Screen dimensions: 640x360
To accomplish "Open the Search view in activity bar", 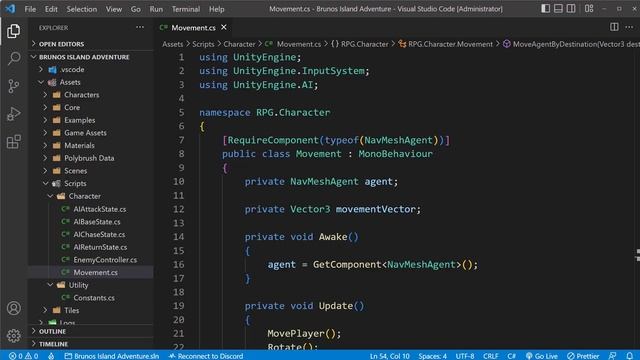I will [x=13, y=58].
